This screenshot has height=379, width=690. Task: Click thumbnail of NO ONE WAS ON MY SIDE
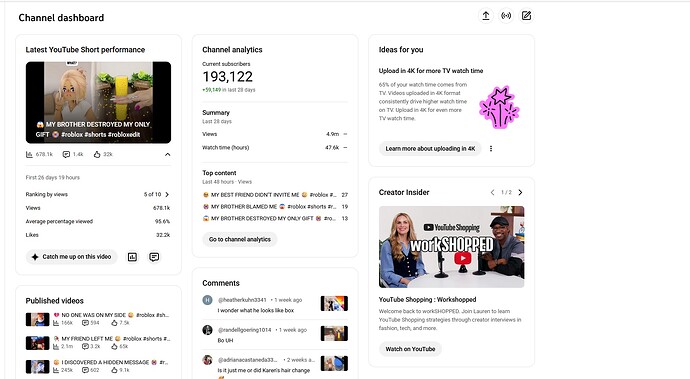(37, 320)
